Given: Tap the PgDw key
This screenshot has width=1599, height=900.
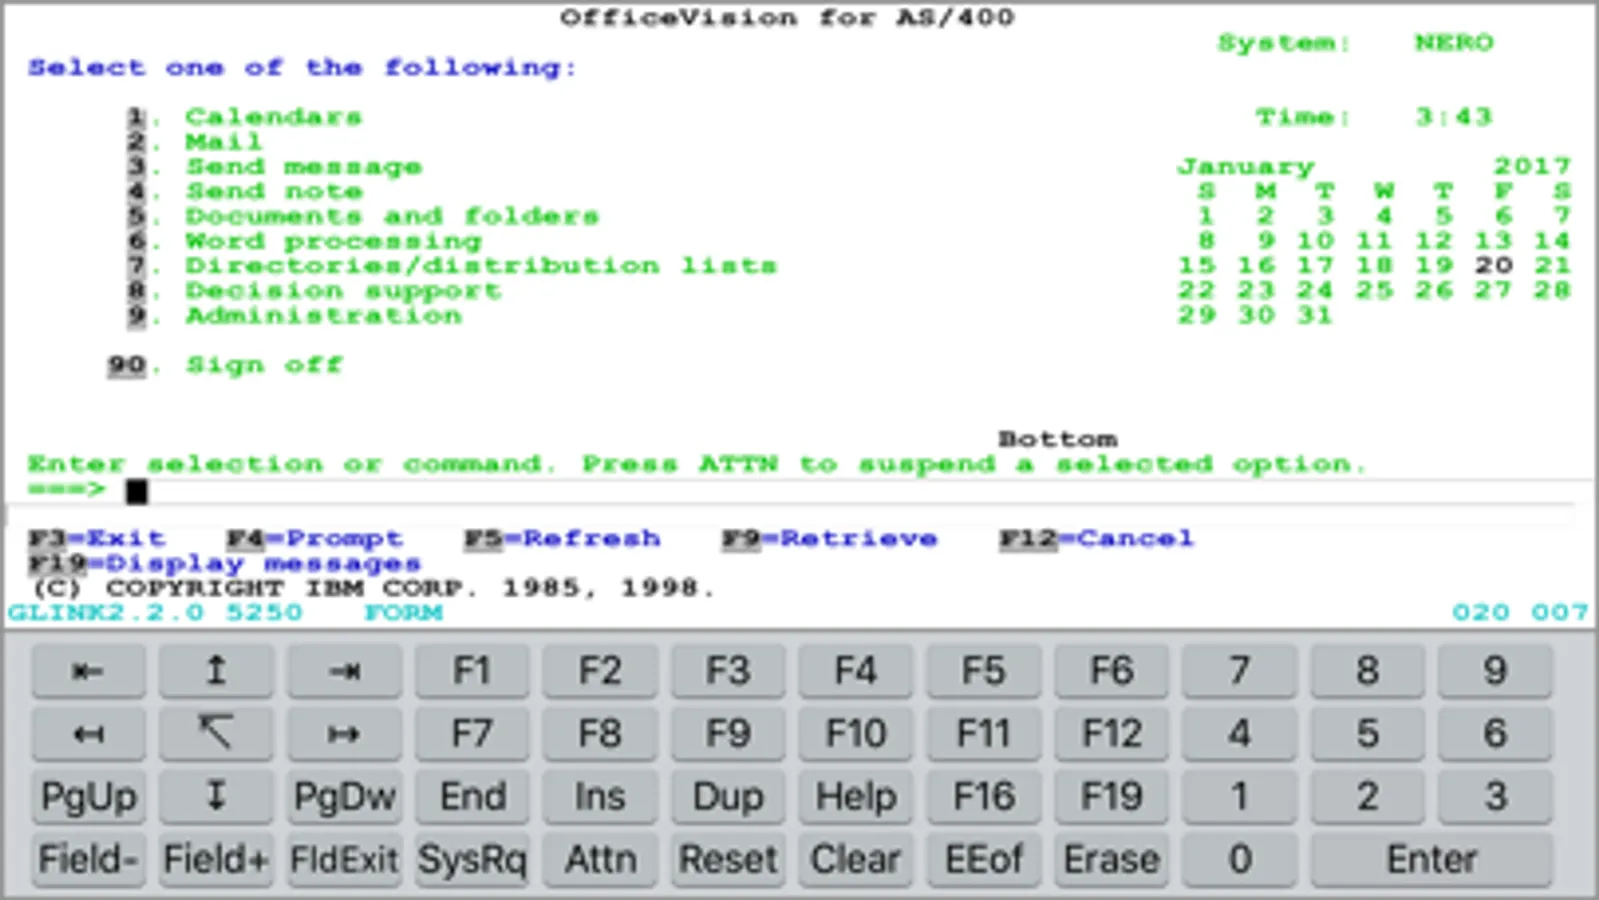Looking at the screenshot, I should click(x=344, y=797).
